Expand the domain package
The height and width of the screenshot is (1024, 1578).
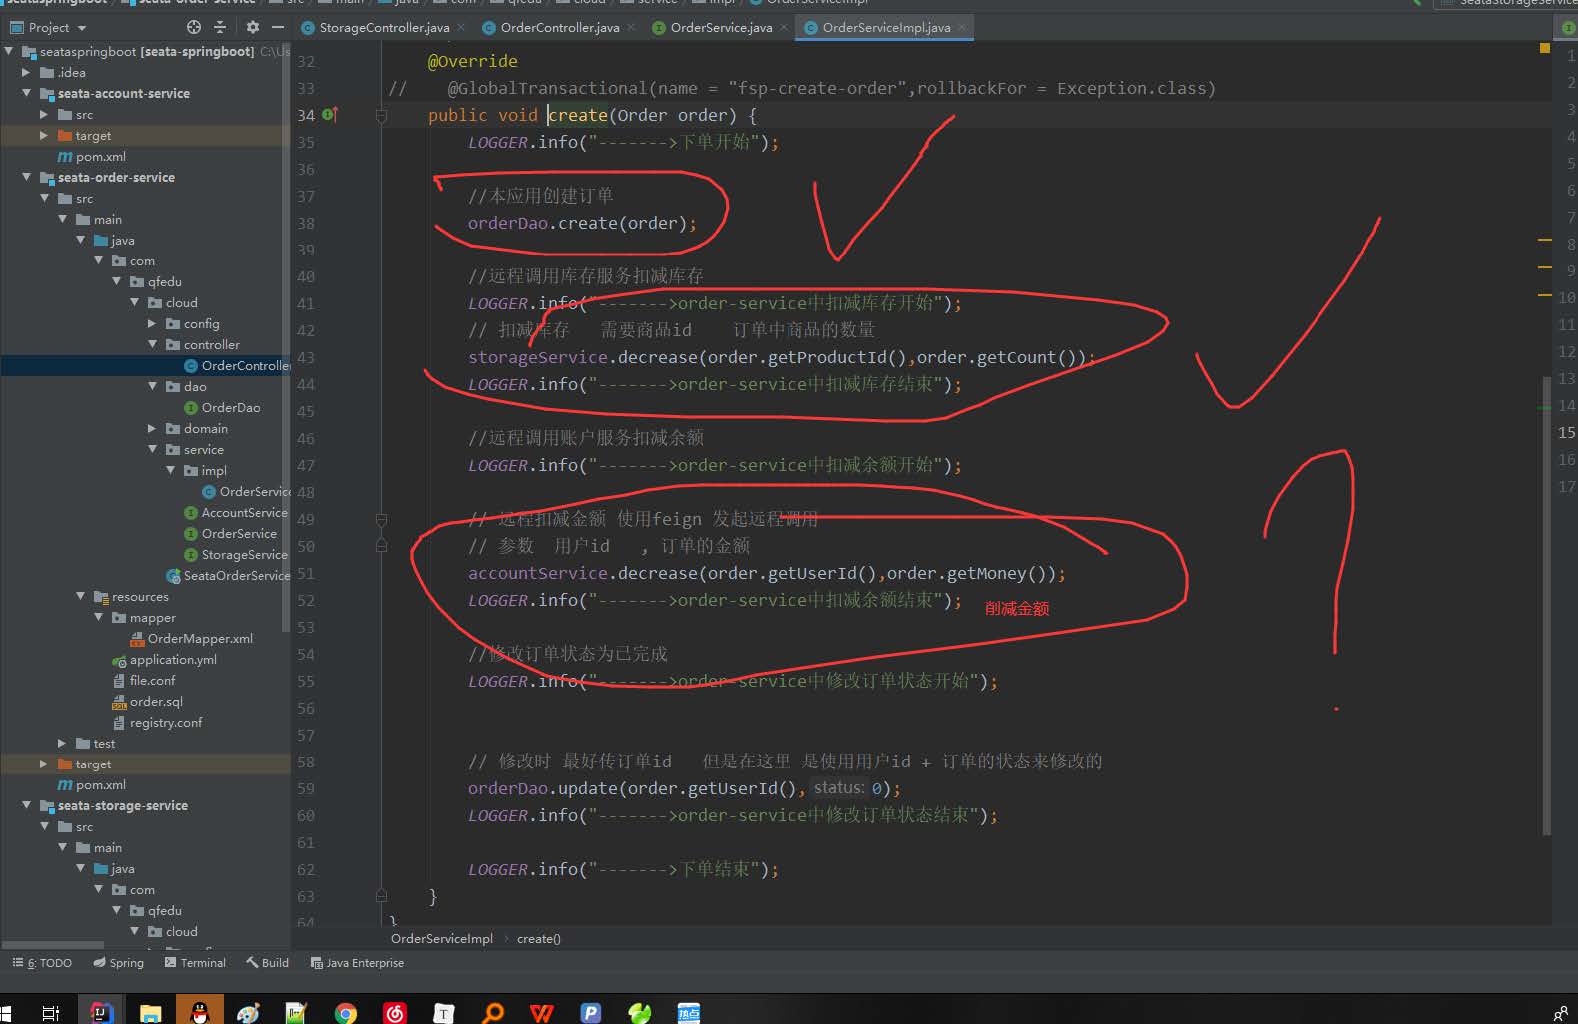pyautogui.click(x=152, y=428)
